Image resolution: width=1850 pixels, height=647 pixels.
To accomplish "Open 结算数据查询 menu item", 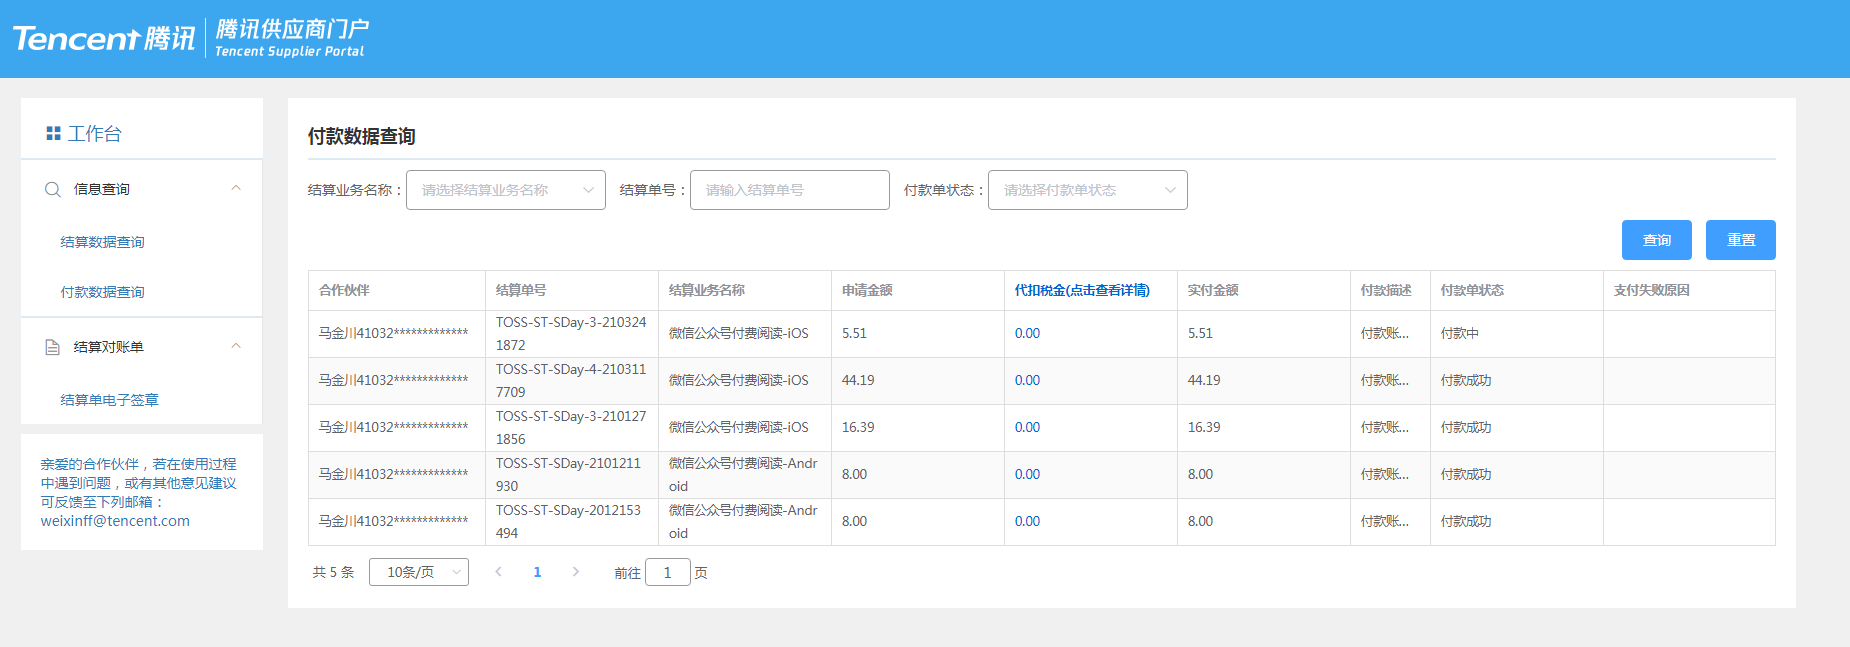I will (x=102, y=242).
